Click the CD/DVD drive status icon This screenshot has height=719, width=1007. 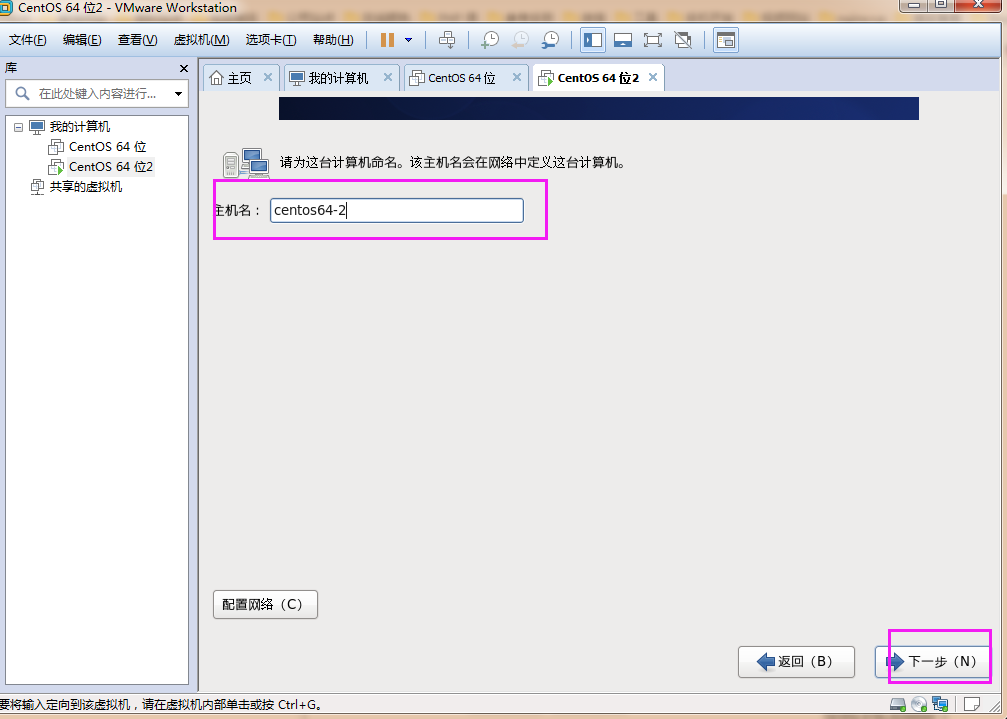click(x=919, y=705)
